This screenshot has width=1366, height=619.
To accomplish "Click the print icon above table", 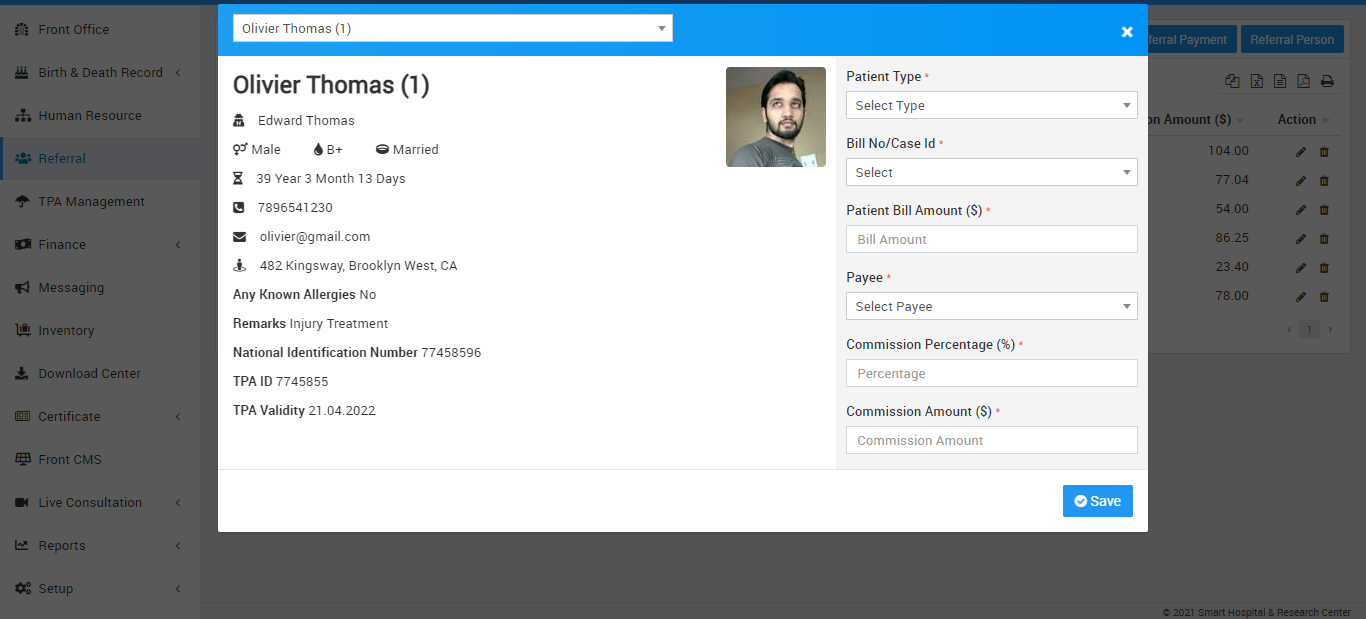I will (x=1327, y=82).
